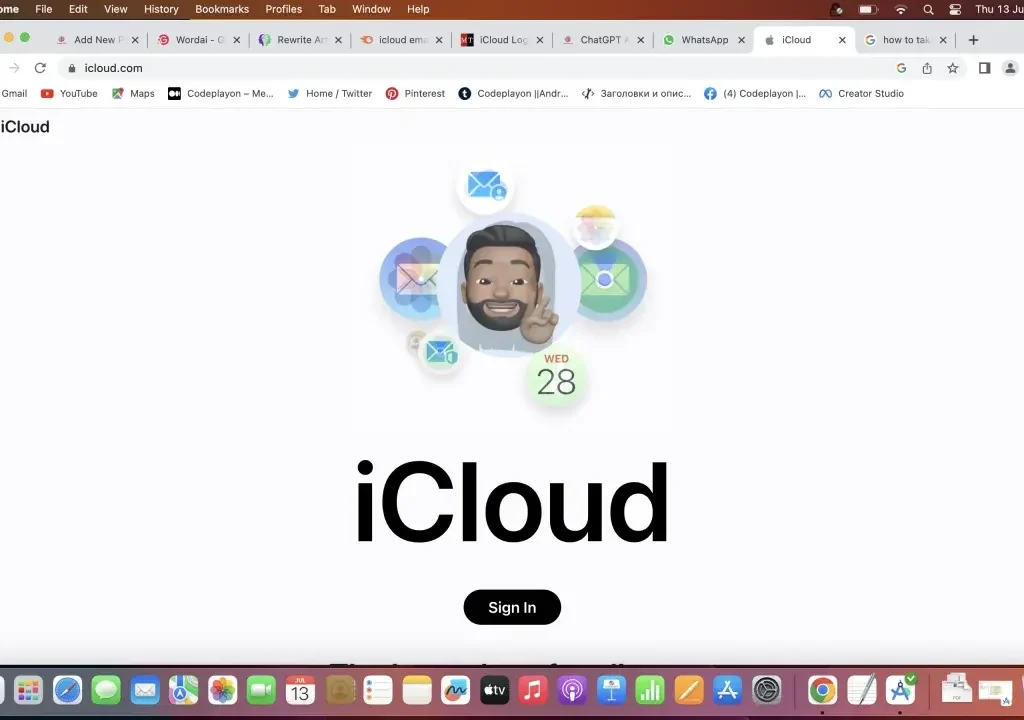Image resolution: width=1024 pixels, height=720 pixels.
Task: Open the Заголовки и опис... bookmark
Action: tap(636, 93)
